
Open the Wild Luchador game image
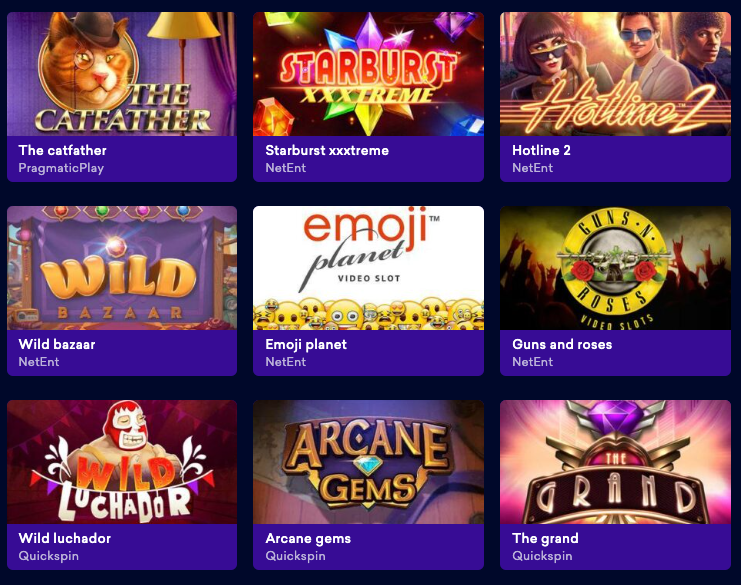(122, 462)
